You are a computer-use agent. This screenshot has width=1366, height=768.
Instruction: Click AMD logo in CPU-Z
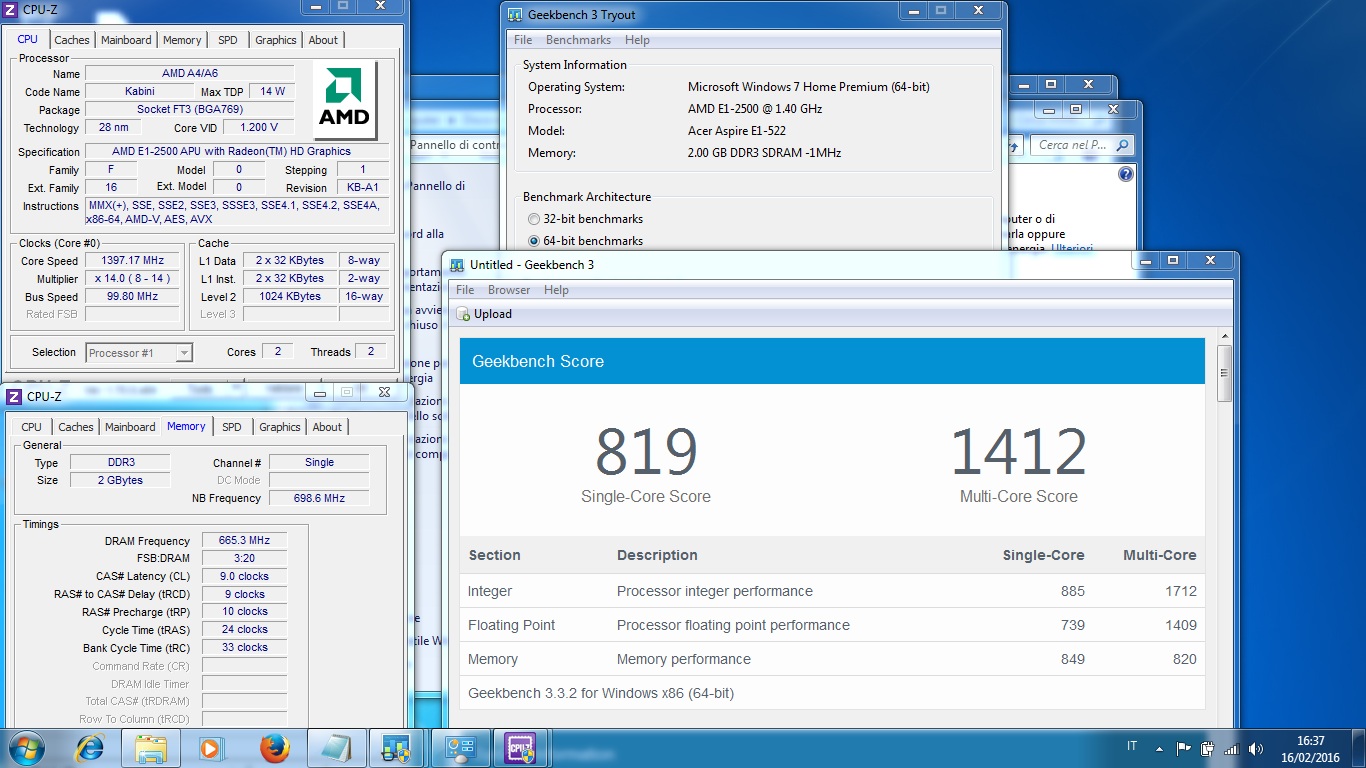pyautogui.click(x=345, y=101)
